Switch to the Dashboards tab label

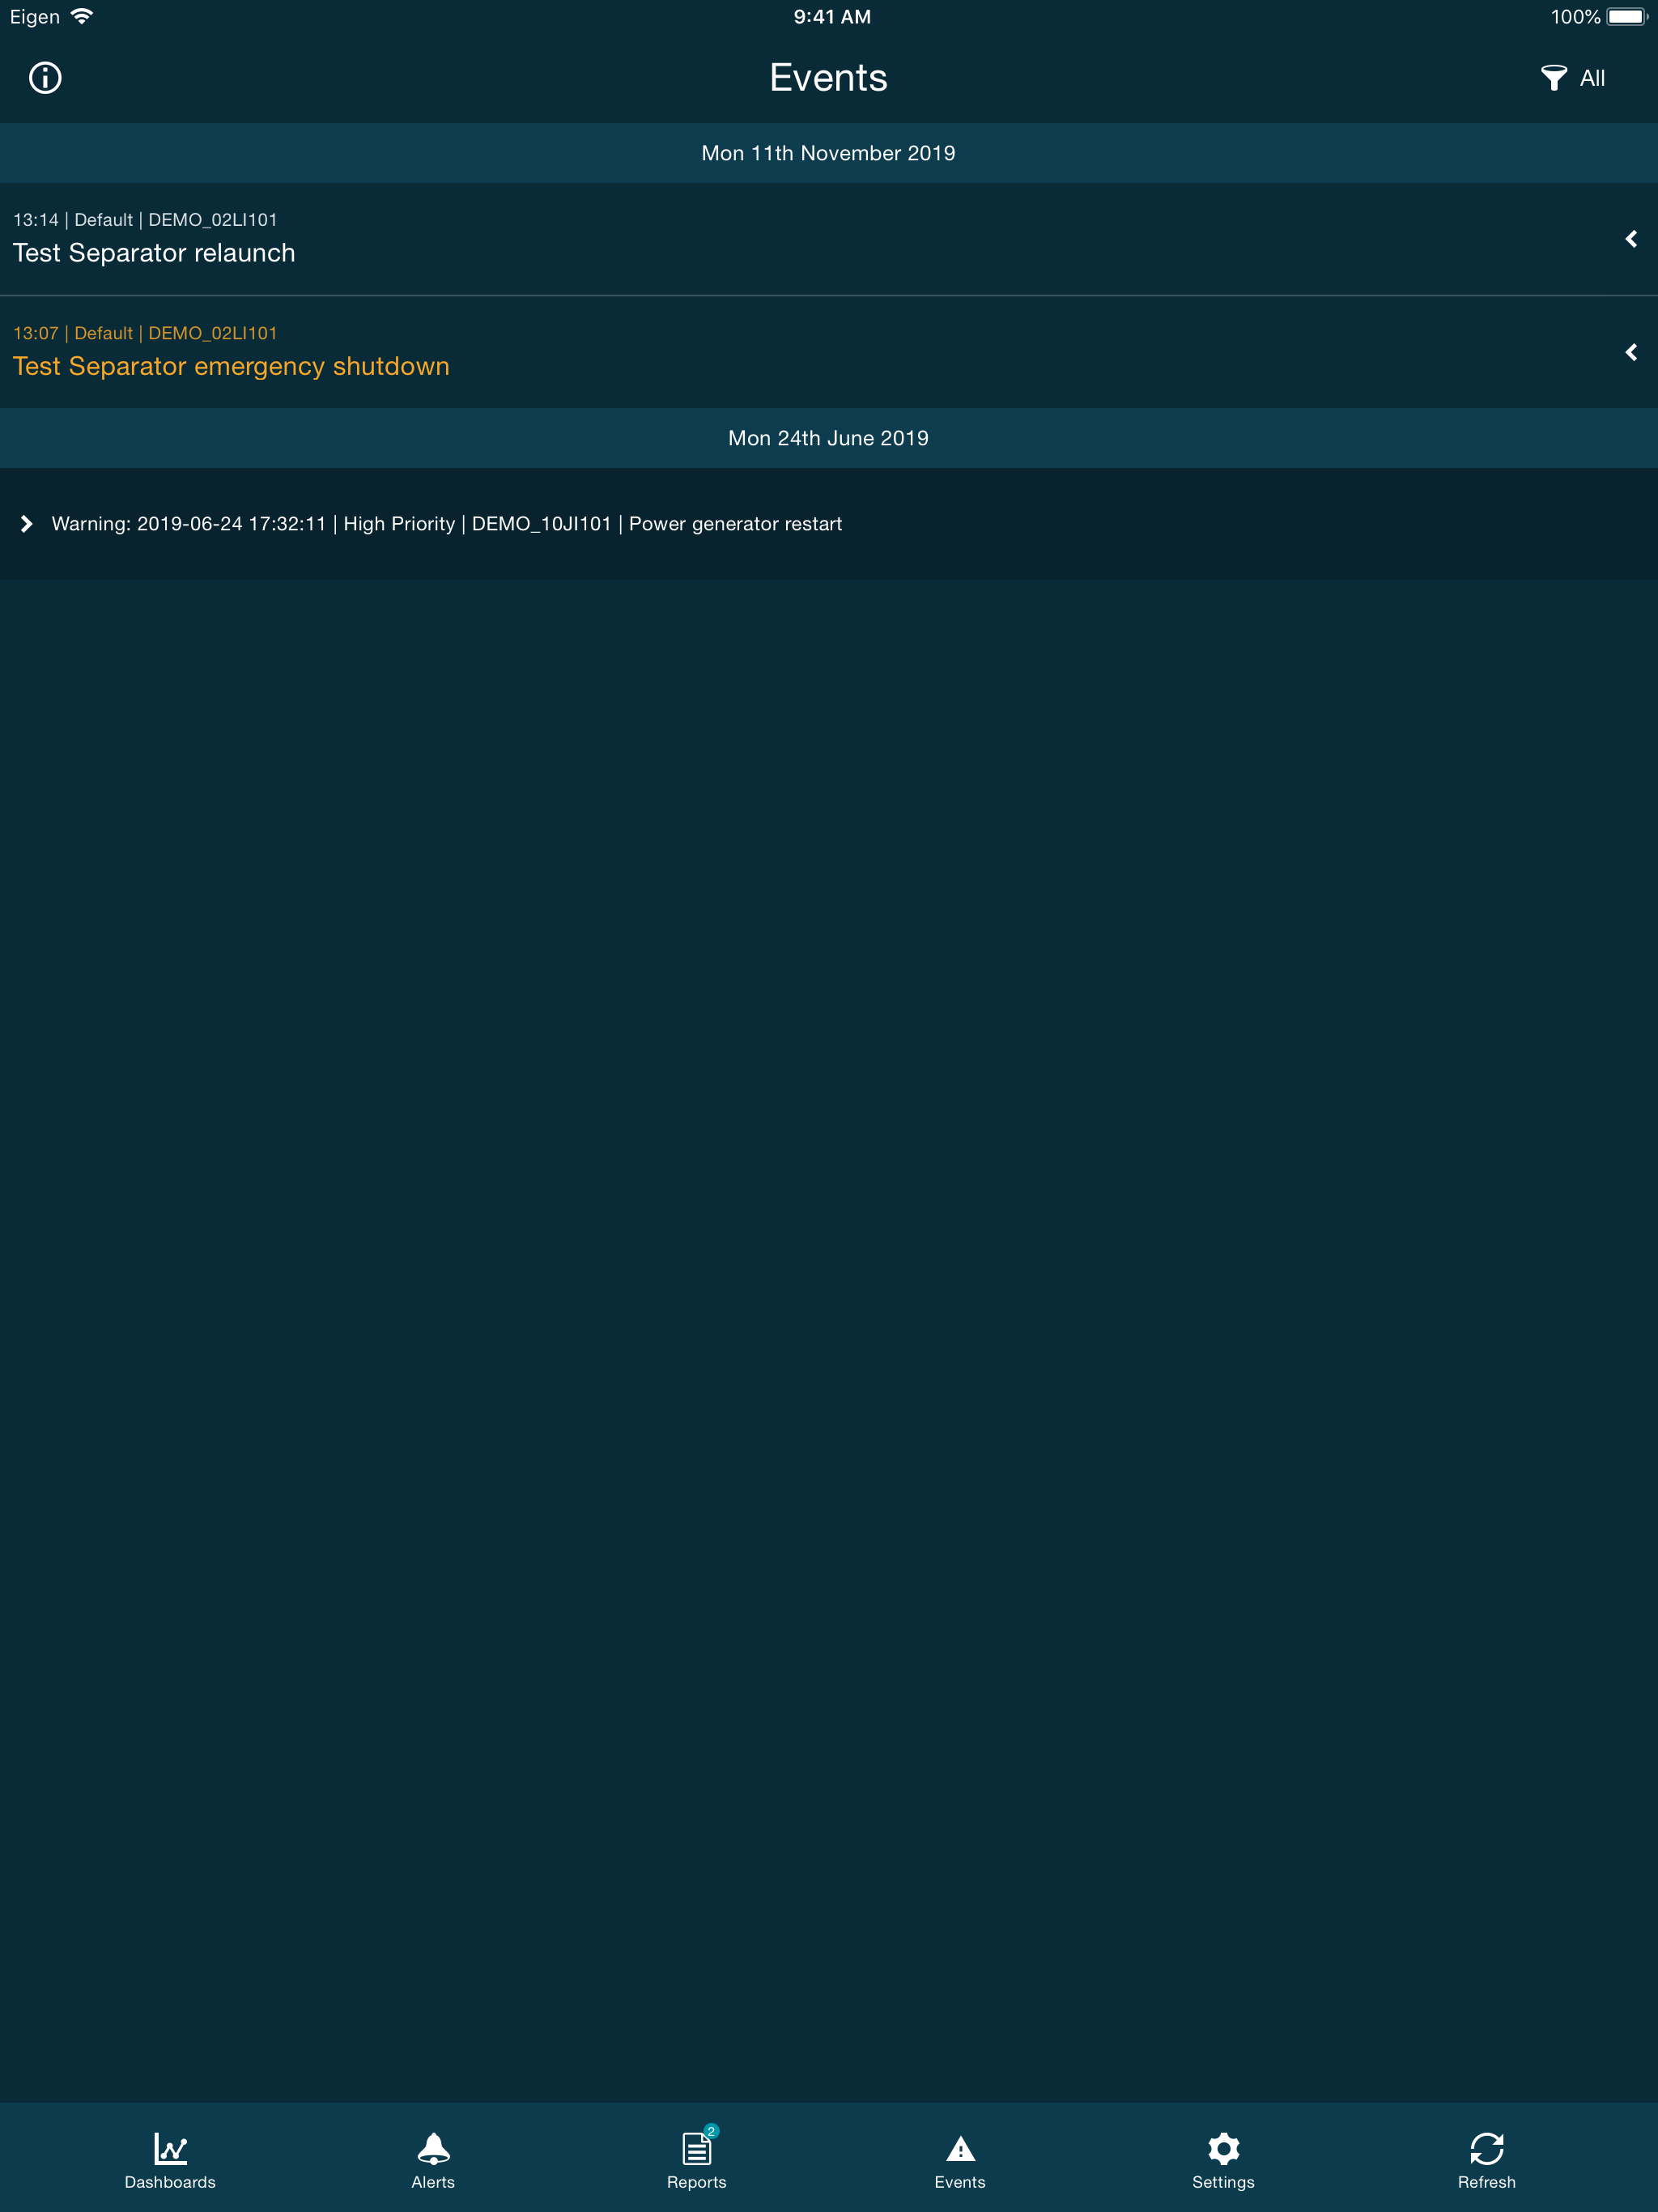pos(170,2182)
